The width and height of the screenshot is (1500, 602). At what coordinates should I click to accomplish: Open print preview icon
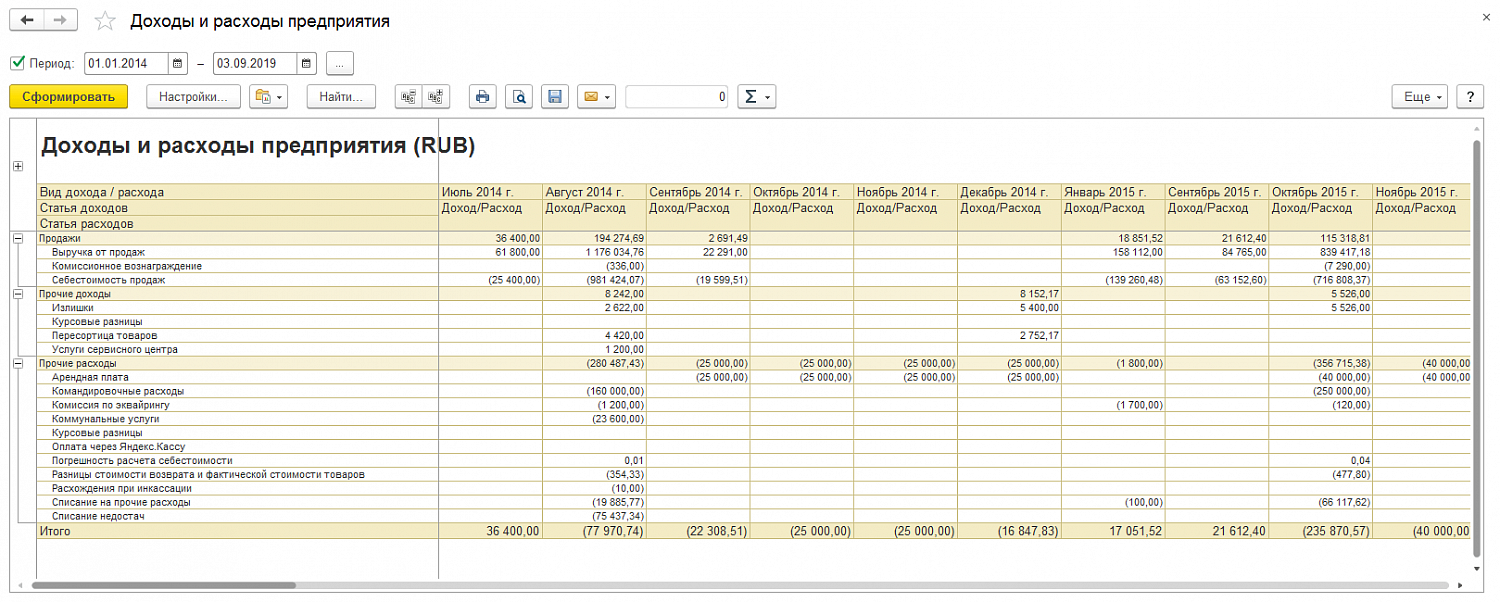[x=519, y=97]
